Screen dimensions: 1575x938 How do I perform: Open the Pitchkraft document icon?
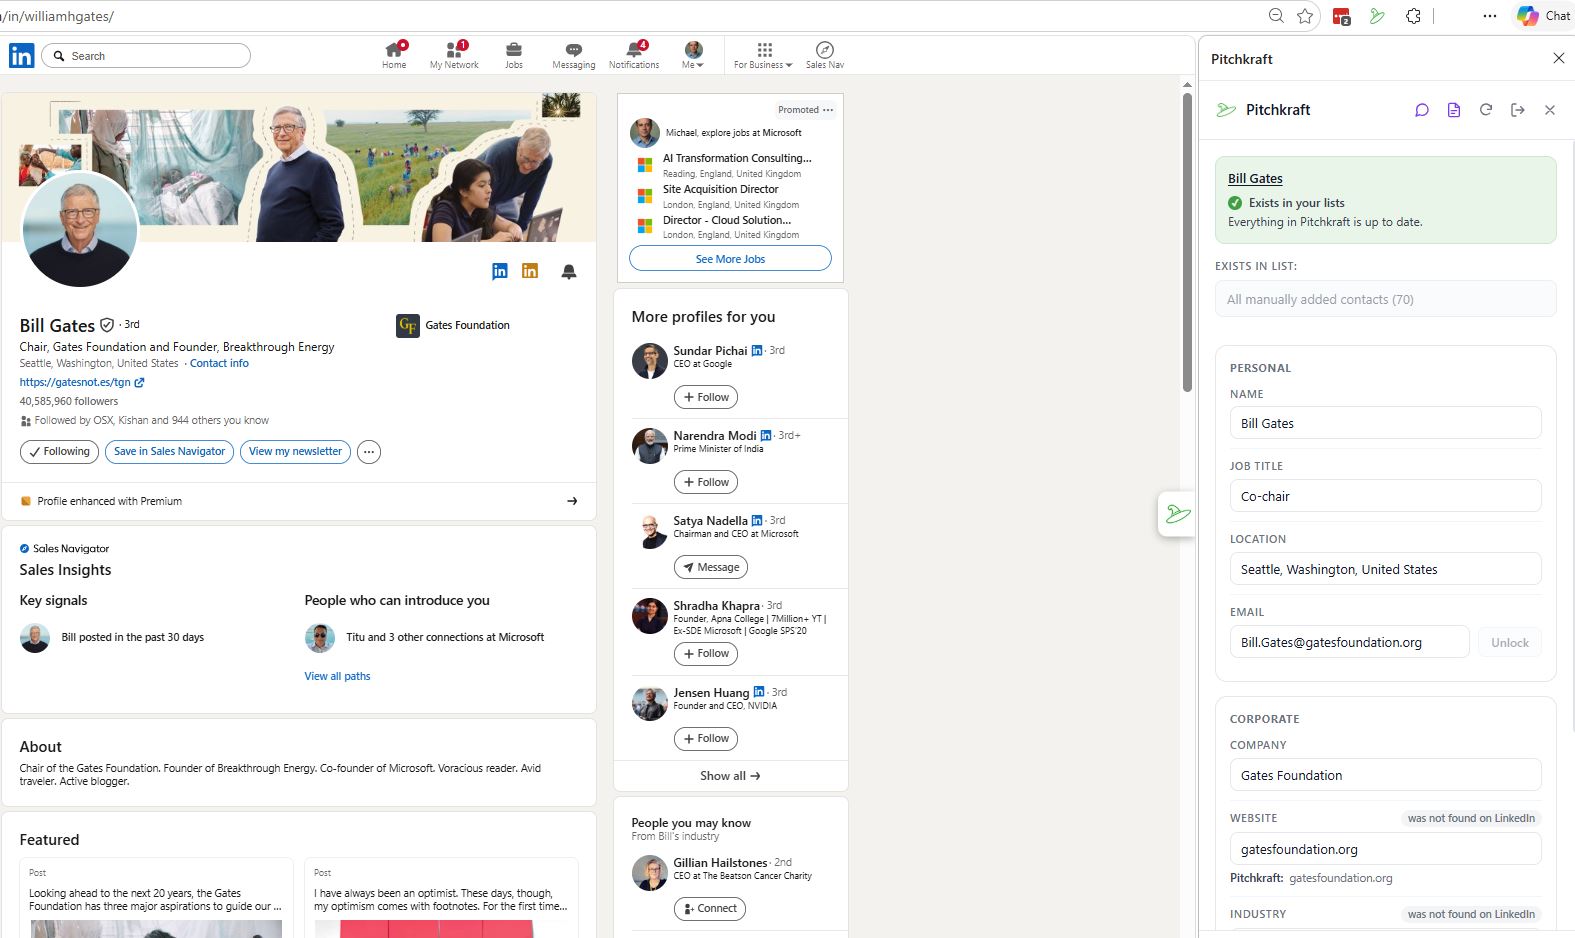(1454, 110)
